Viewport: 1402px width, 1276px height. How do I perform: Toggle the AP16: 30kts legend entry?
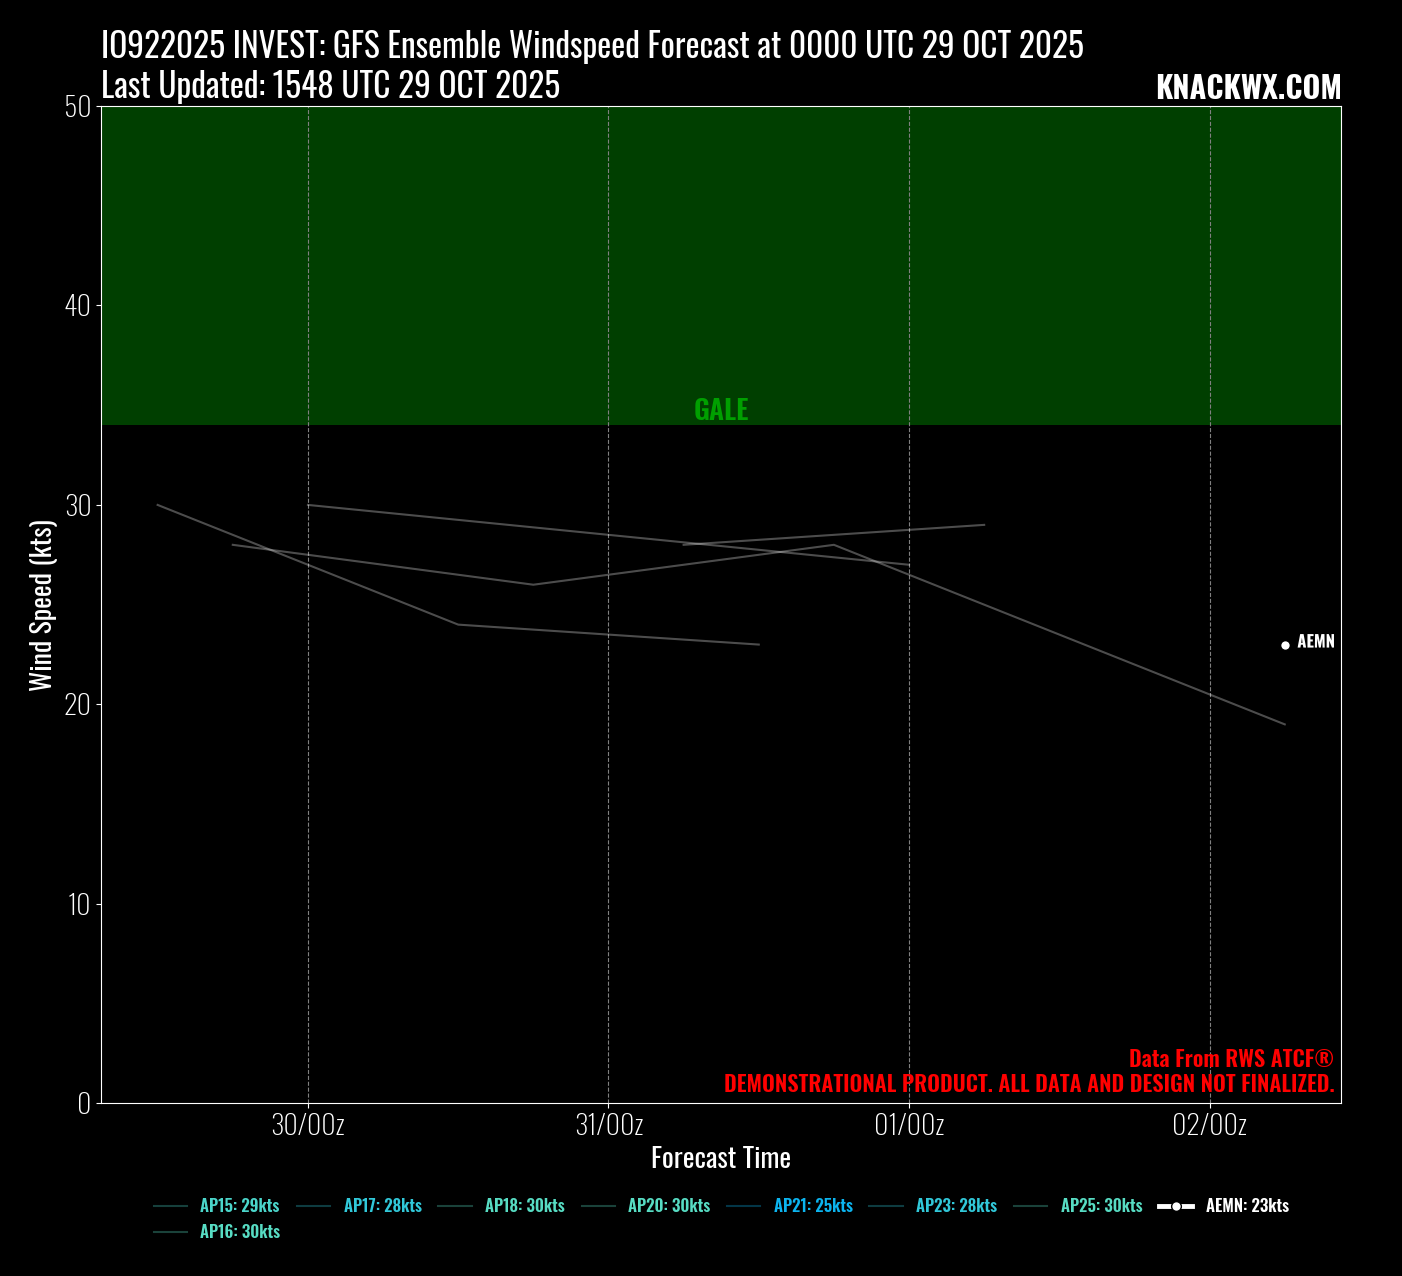[239, 1232]
